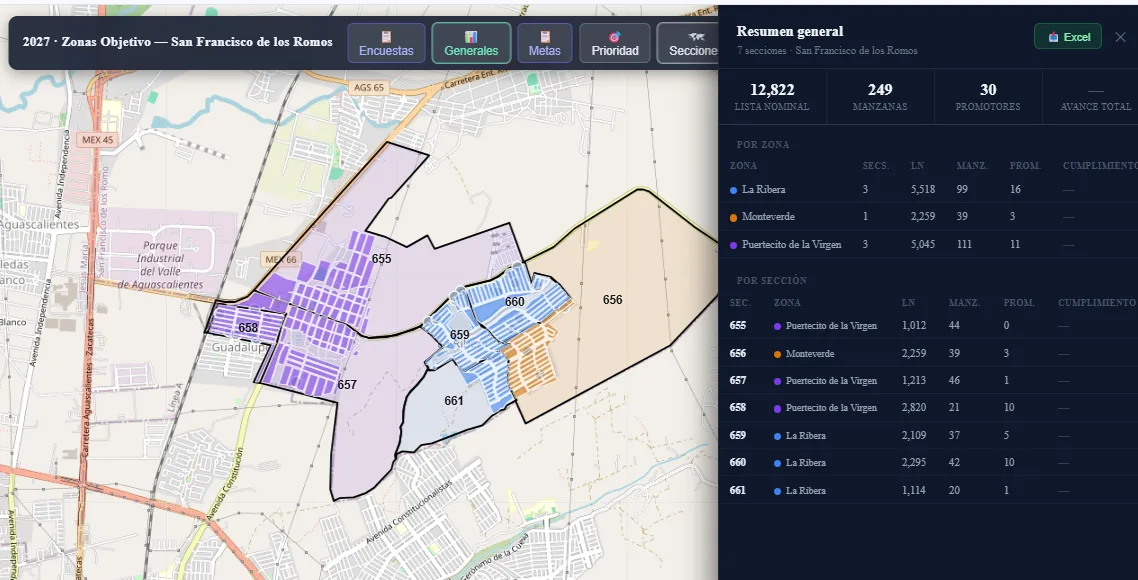Switch to the Prioridad view
This screenshot has width=1138, height=580.
[615, 43]
